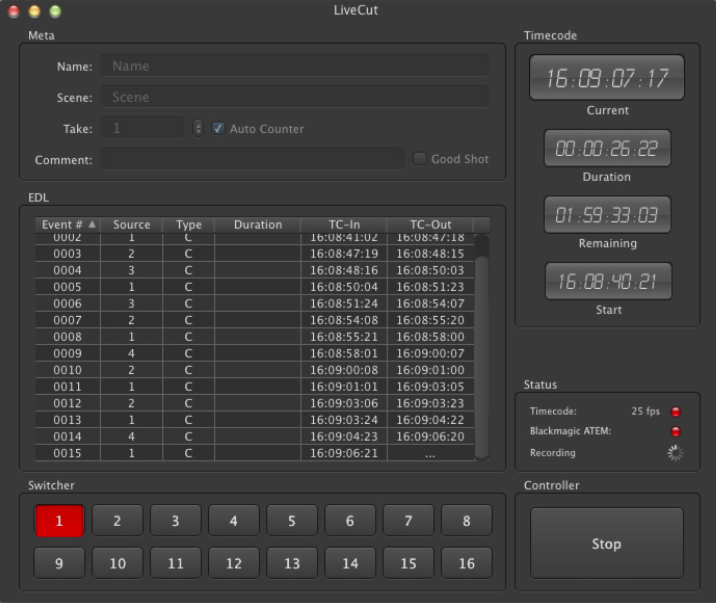The height and width of the screenshot is (603, 716).
Task: Click the Name input field
Action: point(295,66)
